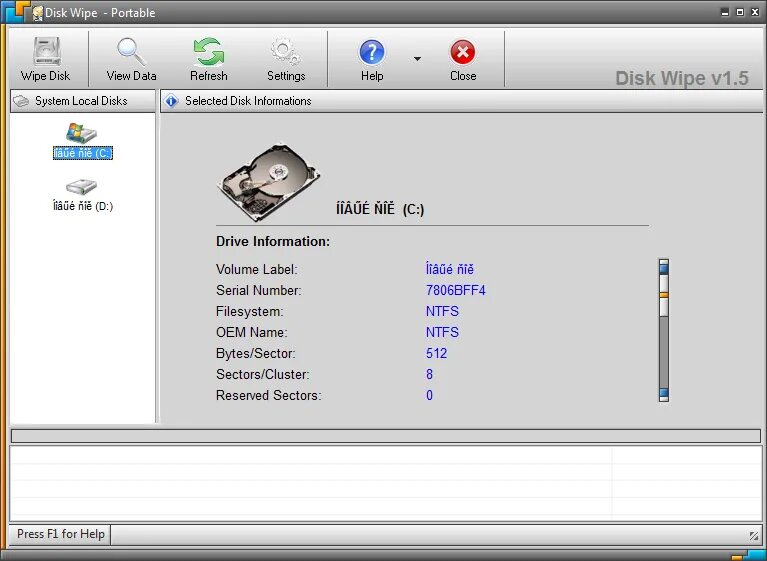Viewport: 767px width, 561px height.
Task: Select the C: system drive
Action: (82, 141)
